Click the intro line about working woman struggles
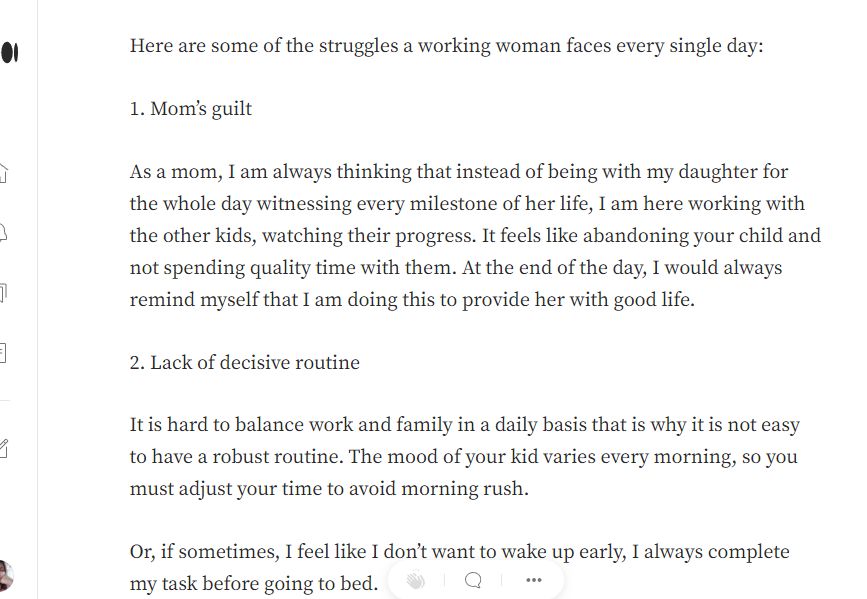Image resolution: width=867 pixels, height=599 pixels. (x=446, y=47)
